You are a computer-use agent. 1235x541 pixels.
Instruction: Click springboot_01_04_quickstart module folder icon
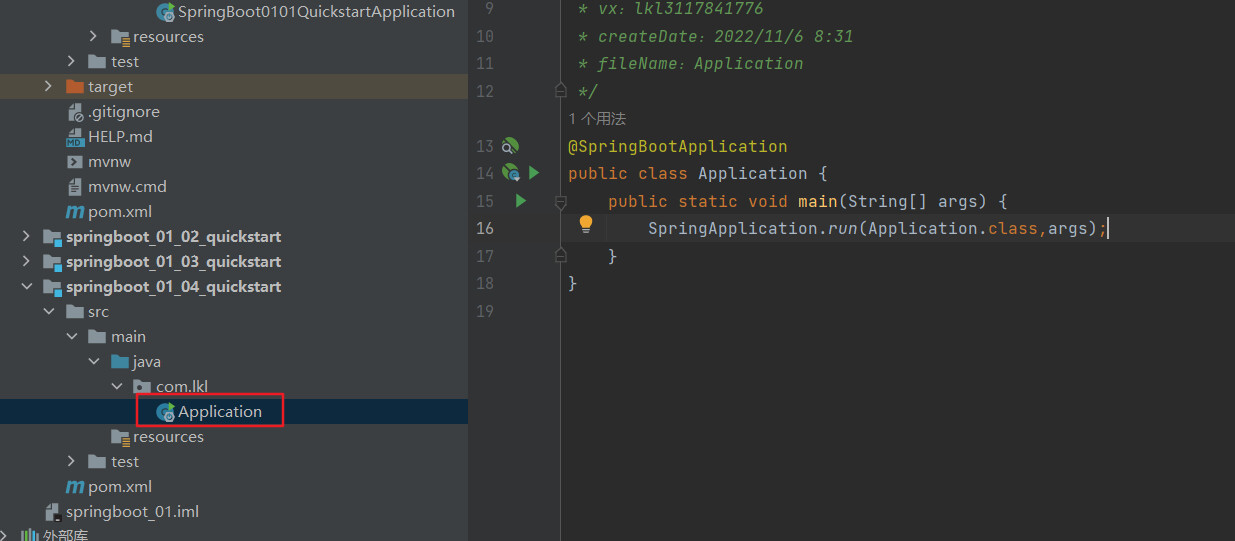point(52,287)
